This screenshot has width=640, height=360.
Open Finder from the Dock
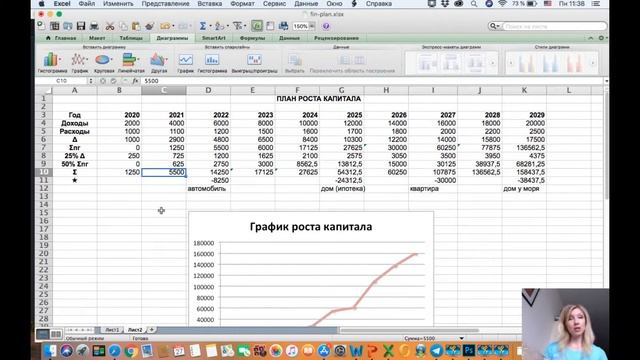click(x=50, y=351)
